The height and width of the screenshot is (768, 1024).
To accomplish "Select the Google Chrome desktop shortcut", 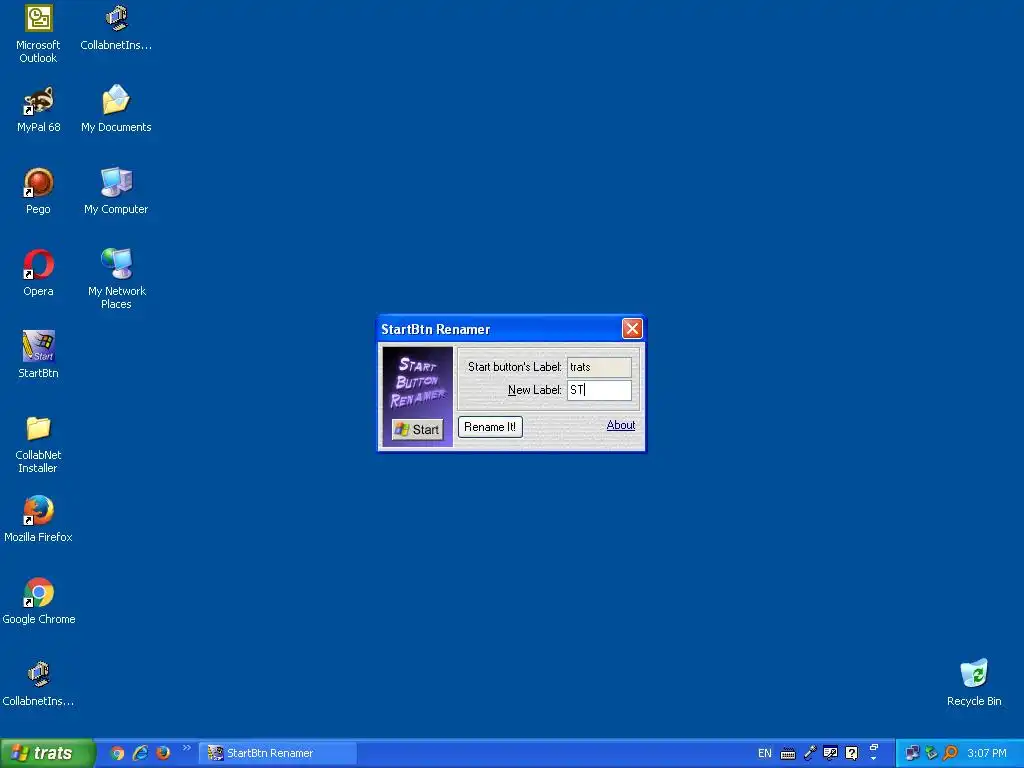I will coord(39,601).
